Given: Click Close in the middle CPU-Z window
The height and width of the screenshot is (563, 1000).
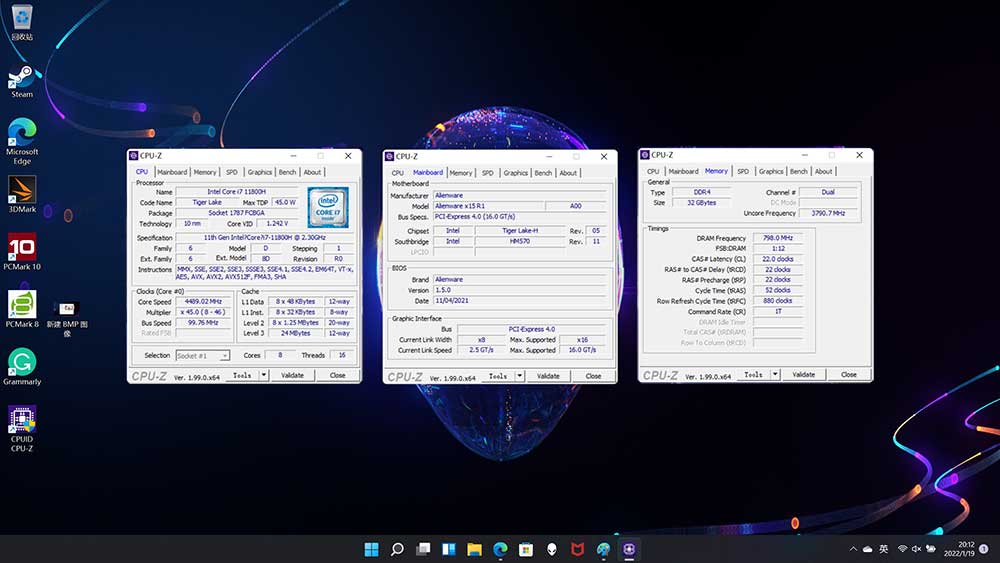Looking at the screenshot, I should (593, 376).
